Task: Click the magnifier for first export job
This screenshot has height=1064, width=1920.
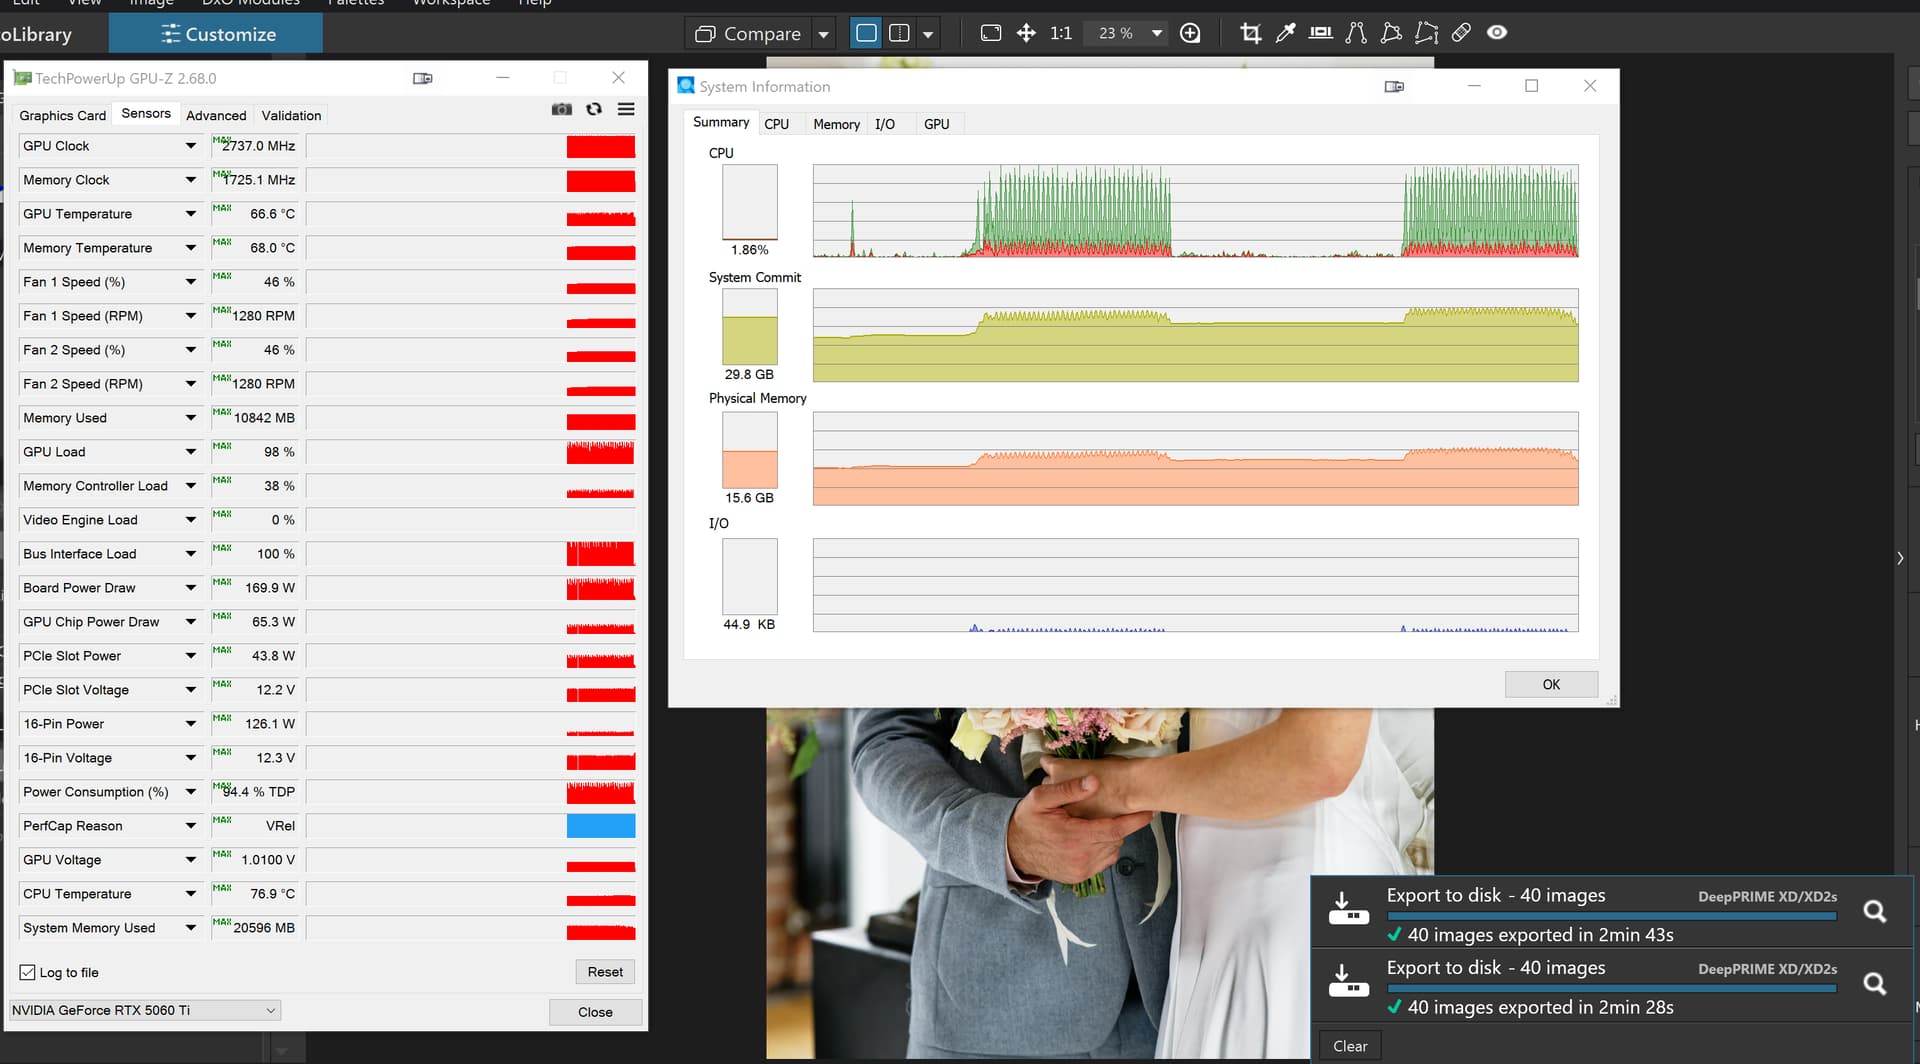Action: click(1874, 911)
